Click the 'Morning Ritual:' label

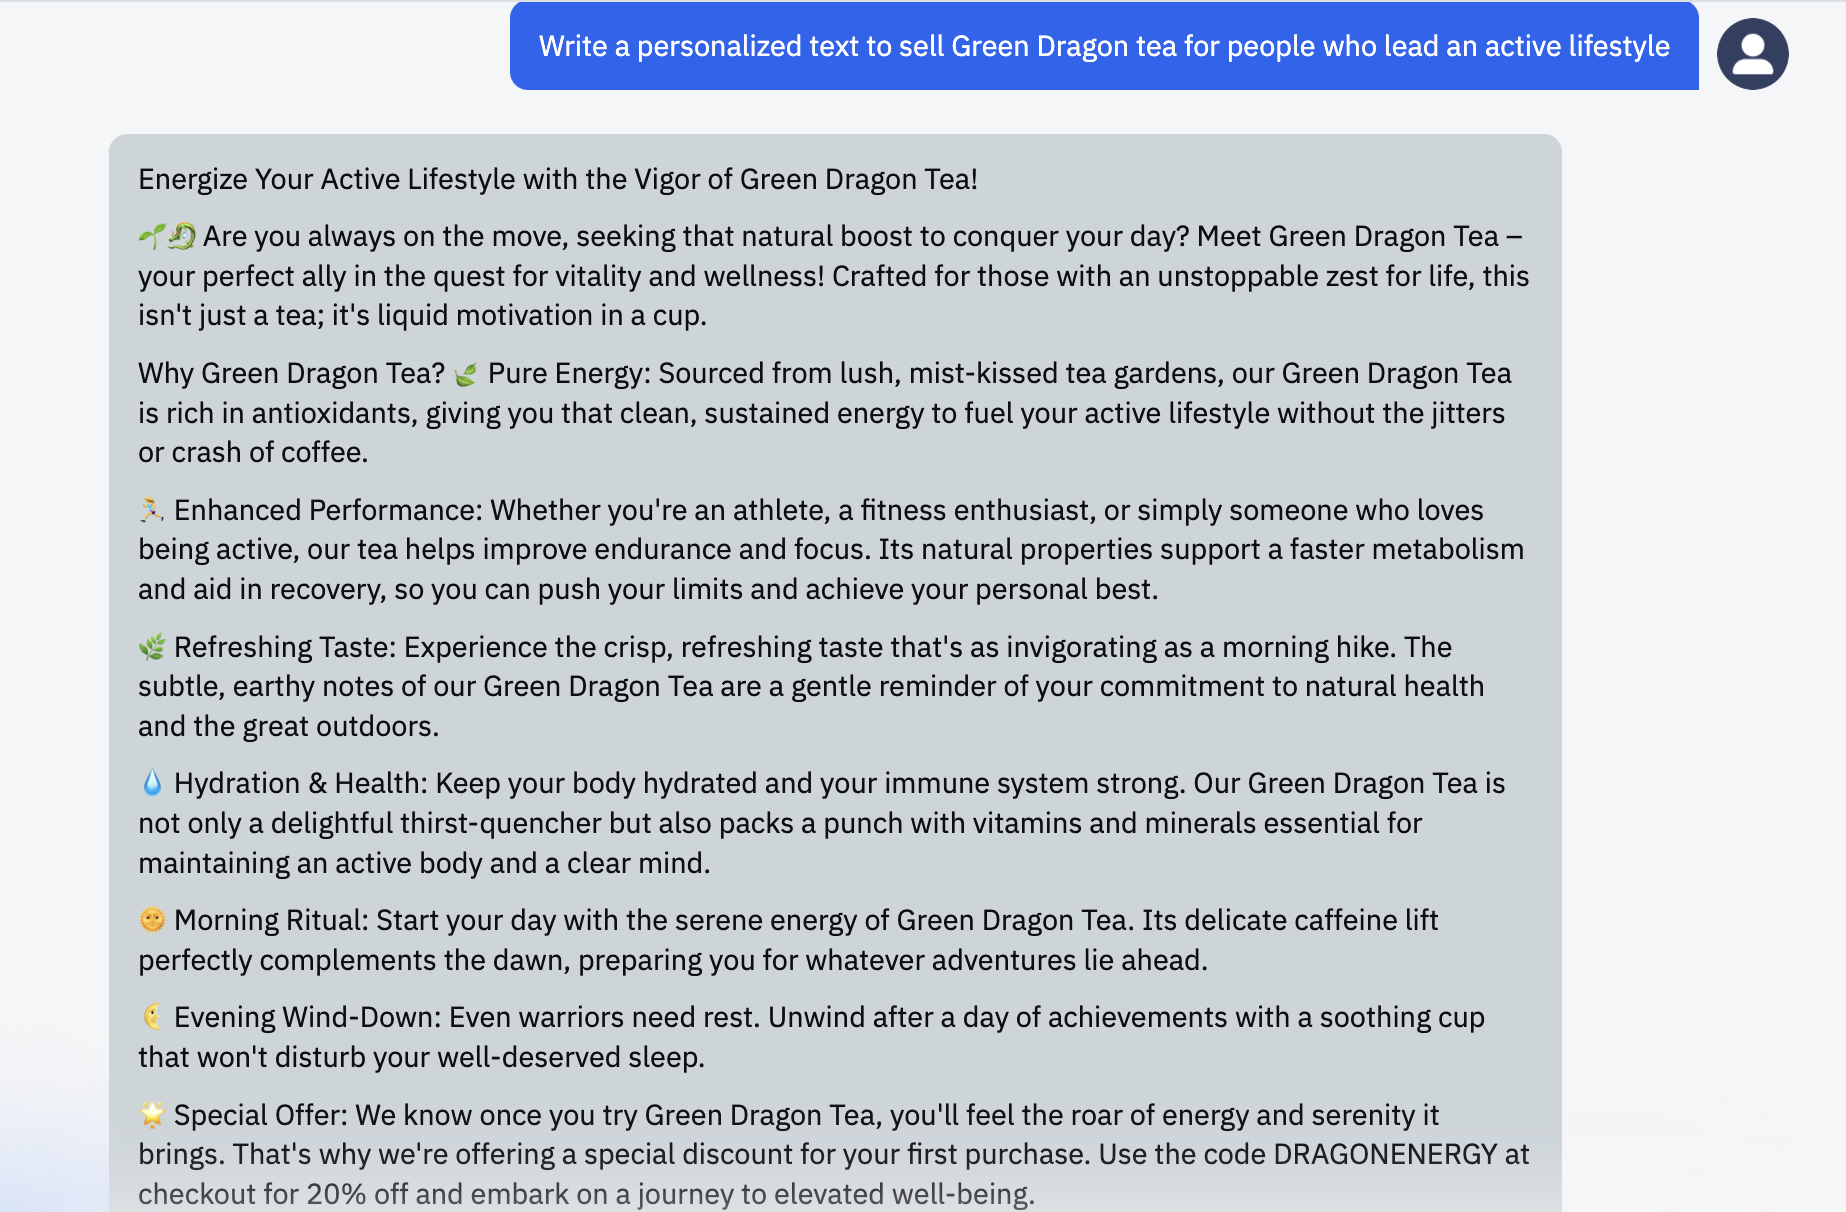[271, 921]
